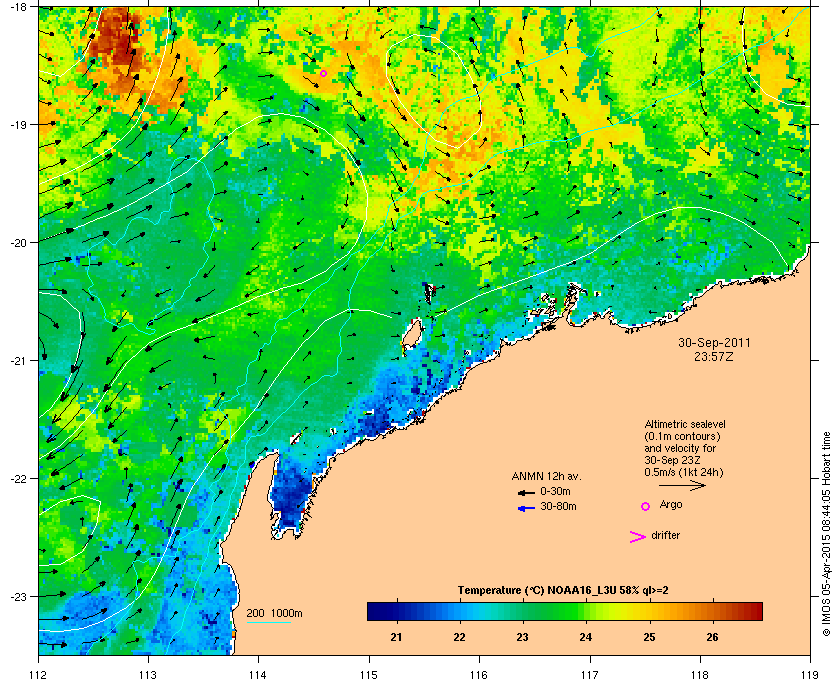The image size is (840, 680).
Task: Click the '0.5m/s (1kt 24h)' text
Action: click(x=684, y=472)
